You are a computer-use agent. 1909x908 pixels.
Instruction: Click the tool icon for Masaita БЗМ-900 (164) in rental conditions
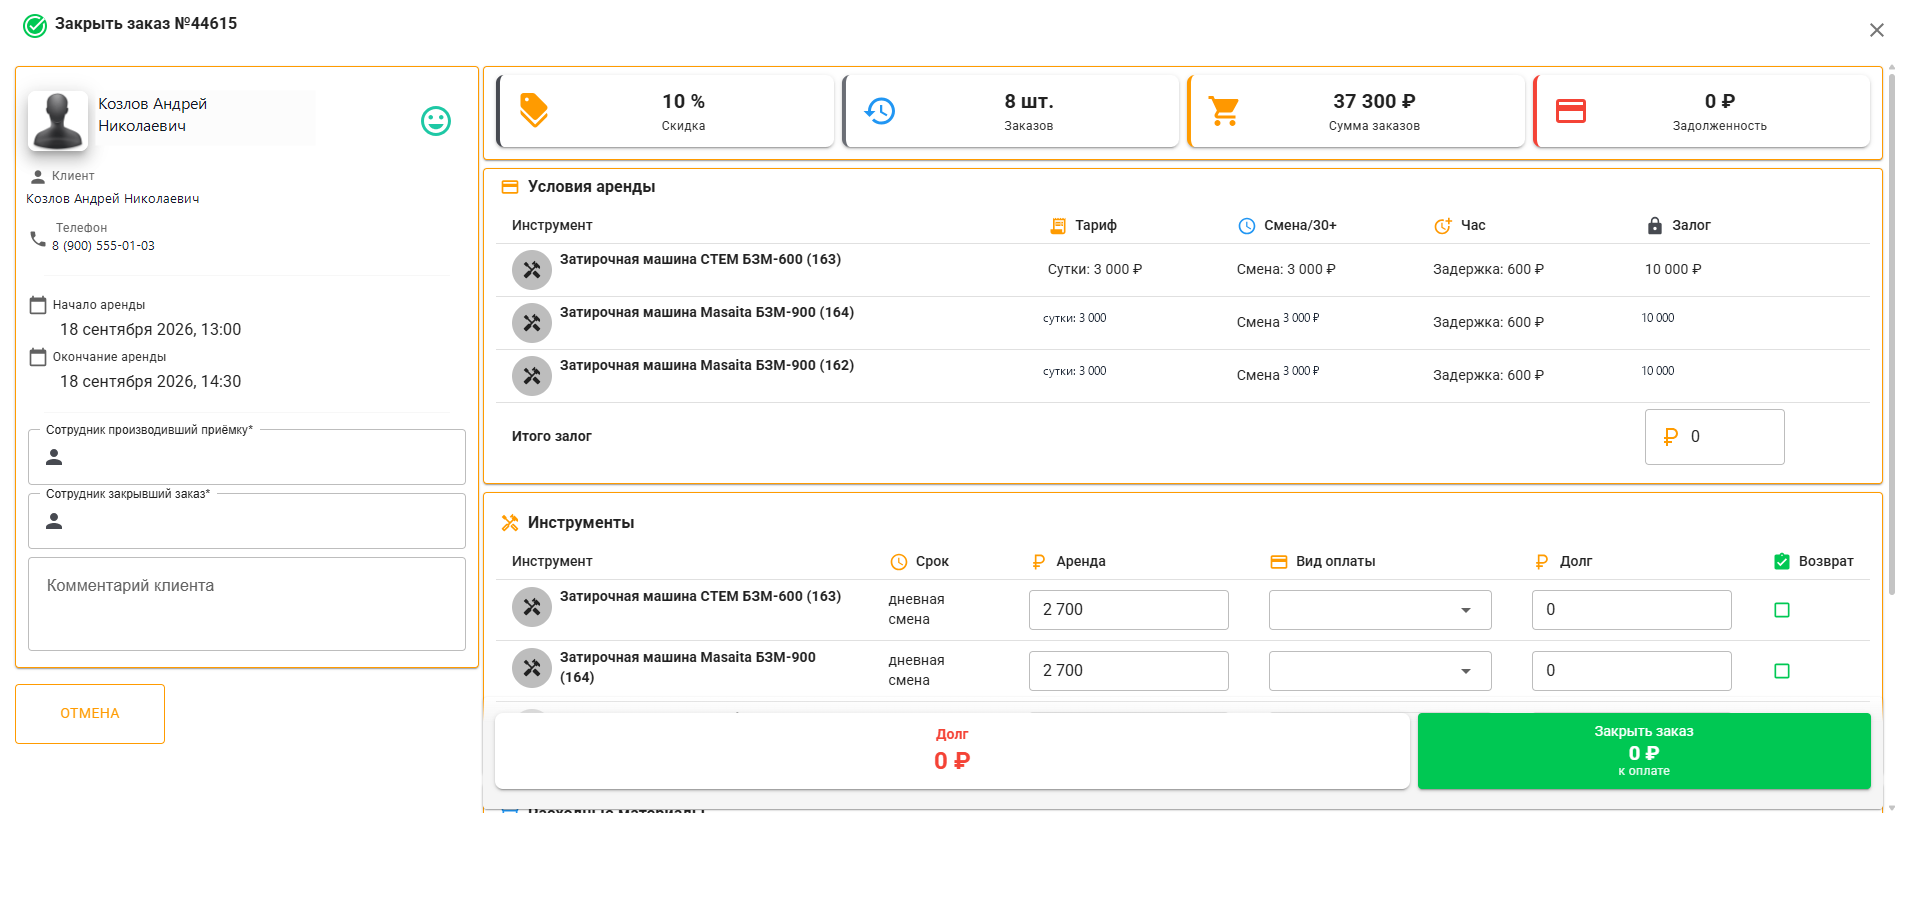532,323
